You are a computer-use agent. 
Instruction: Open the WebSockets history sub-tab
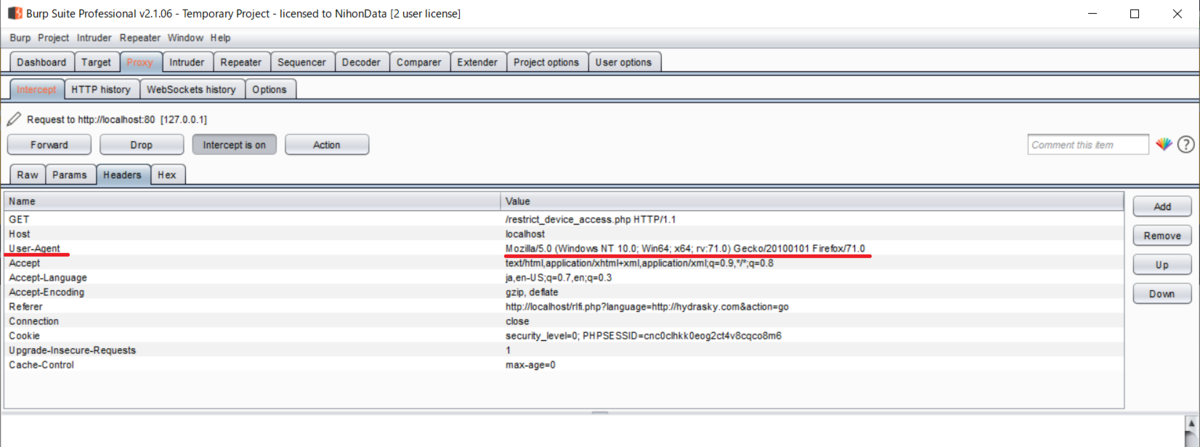(191, 89)
